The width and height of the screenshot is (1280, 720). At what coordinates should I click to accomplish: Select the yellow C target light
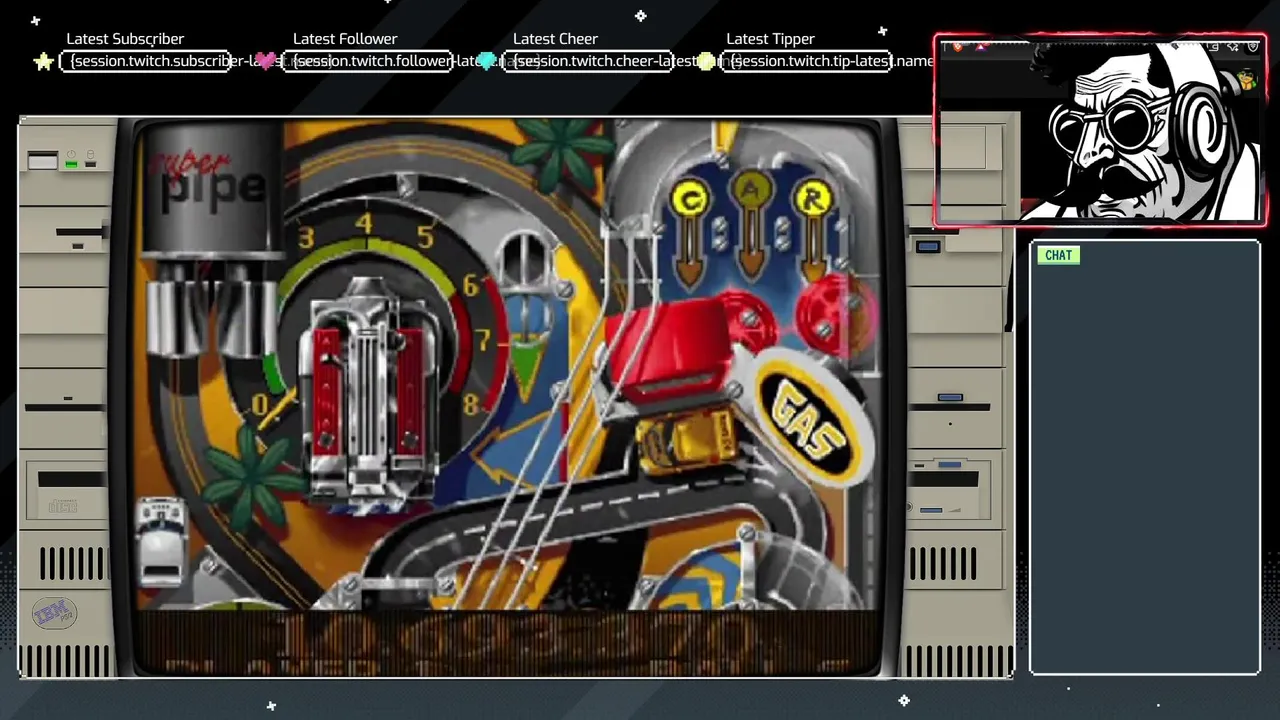pos(690,200)
